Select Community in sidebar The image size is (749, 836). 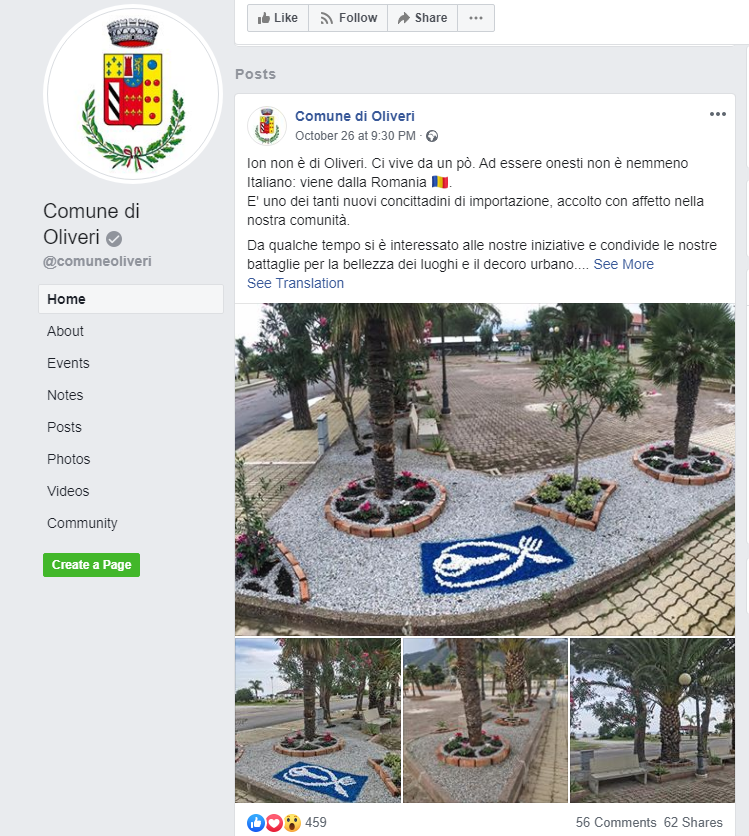point(82,523)
